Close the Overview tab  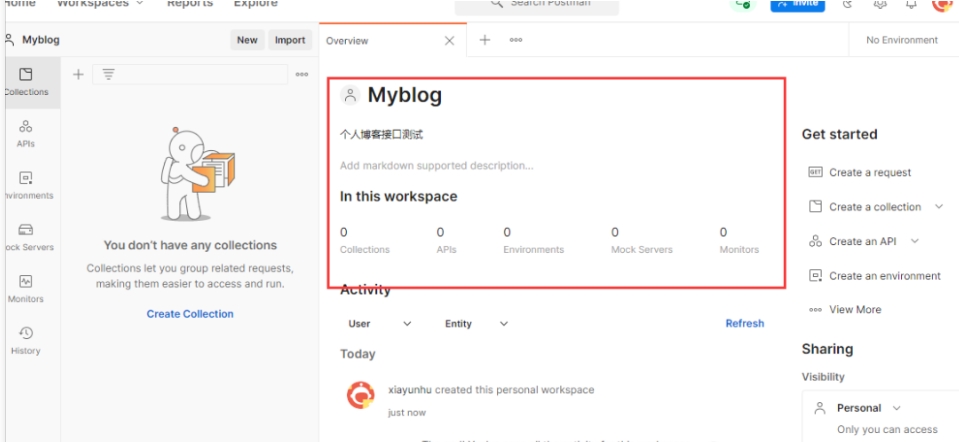click(x=449, y=40)
